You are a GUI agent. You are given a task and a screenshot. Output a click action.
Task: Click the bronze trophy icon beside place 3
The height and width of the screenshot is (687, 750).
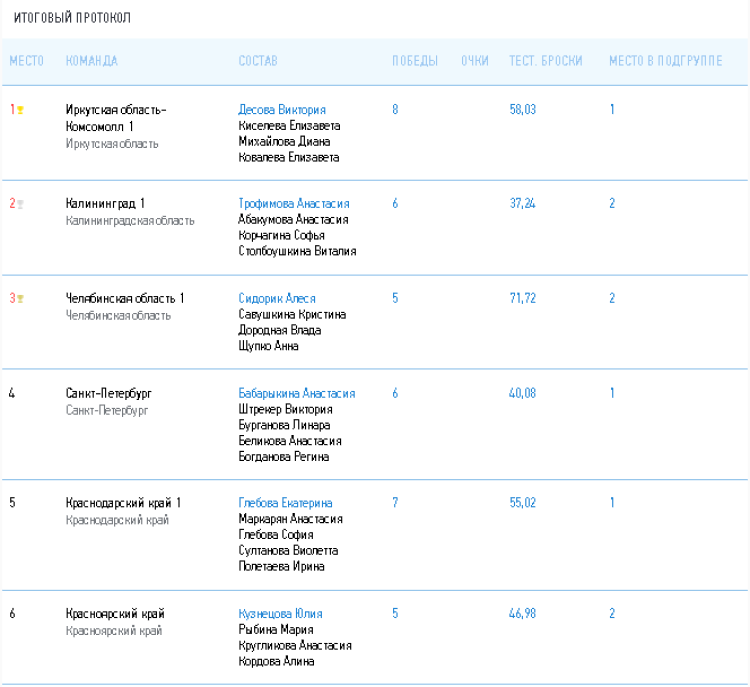click(20, 299)
